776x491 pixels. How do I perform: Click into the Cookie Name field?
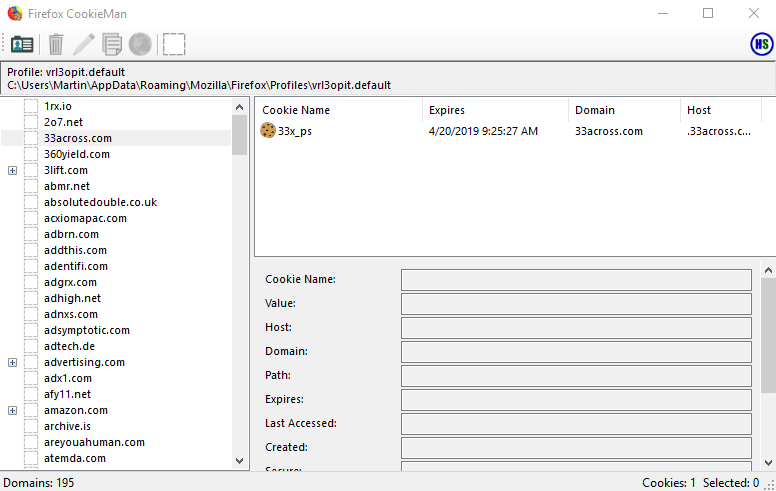pyautogui.click(x=576, y=280)
